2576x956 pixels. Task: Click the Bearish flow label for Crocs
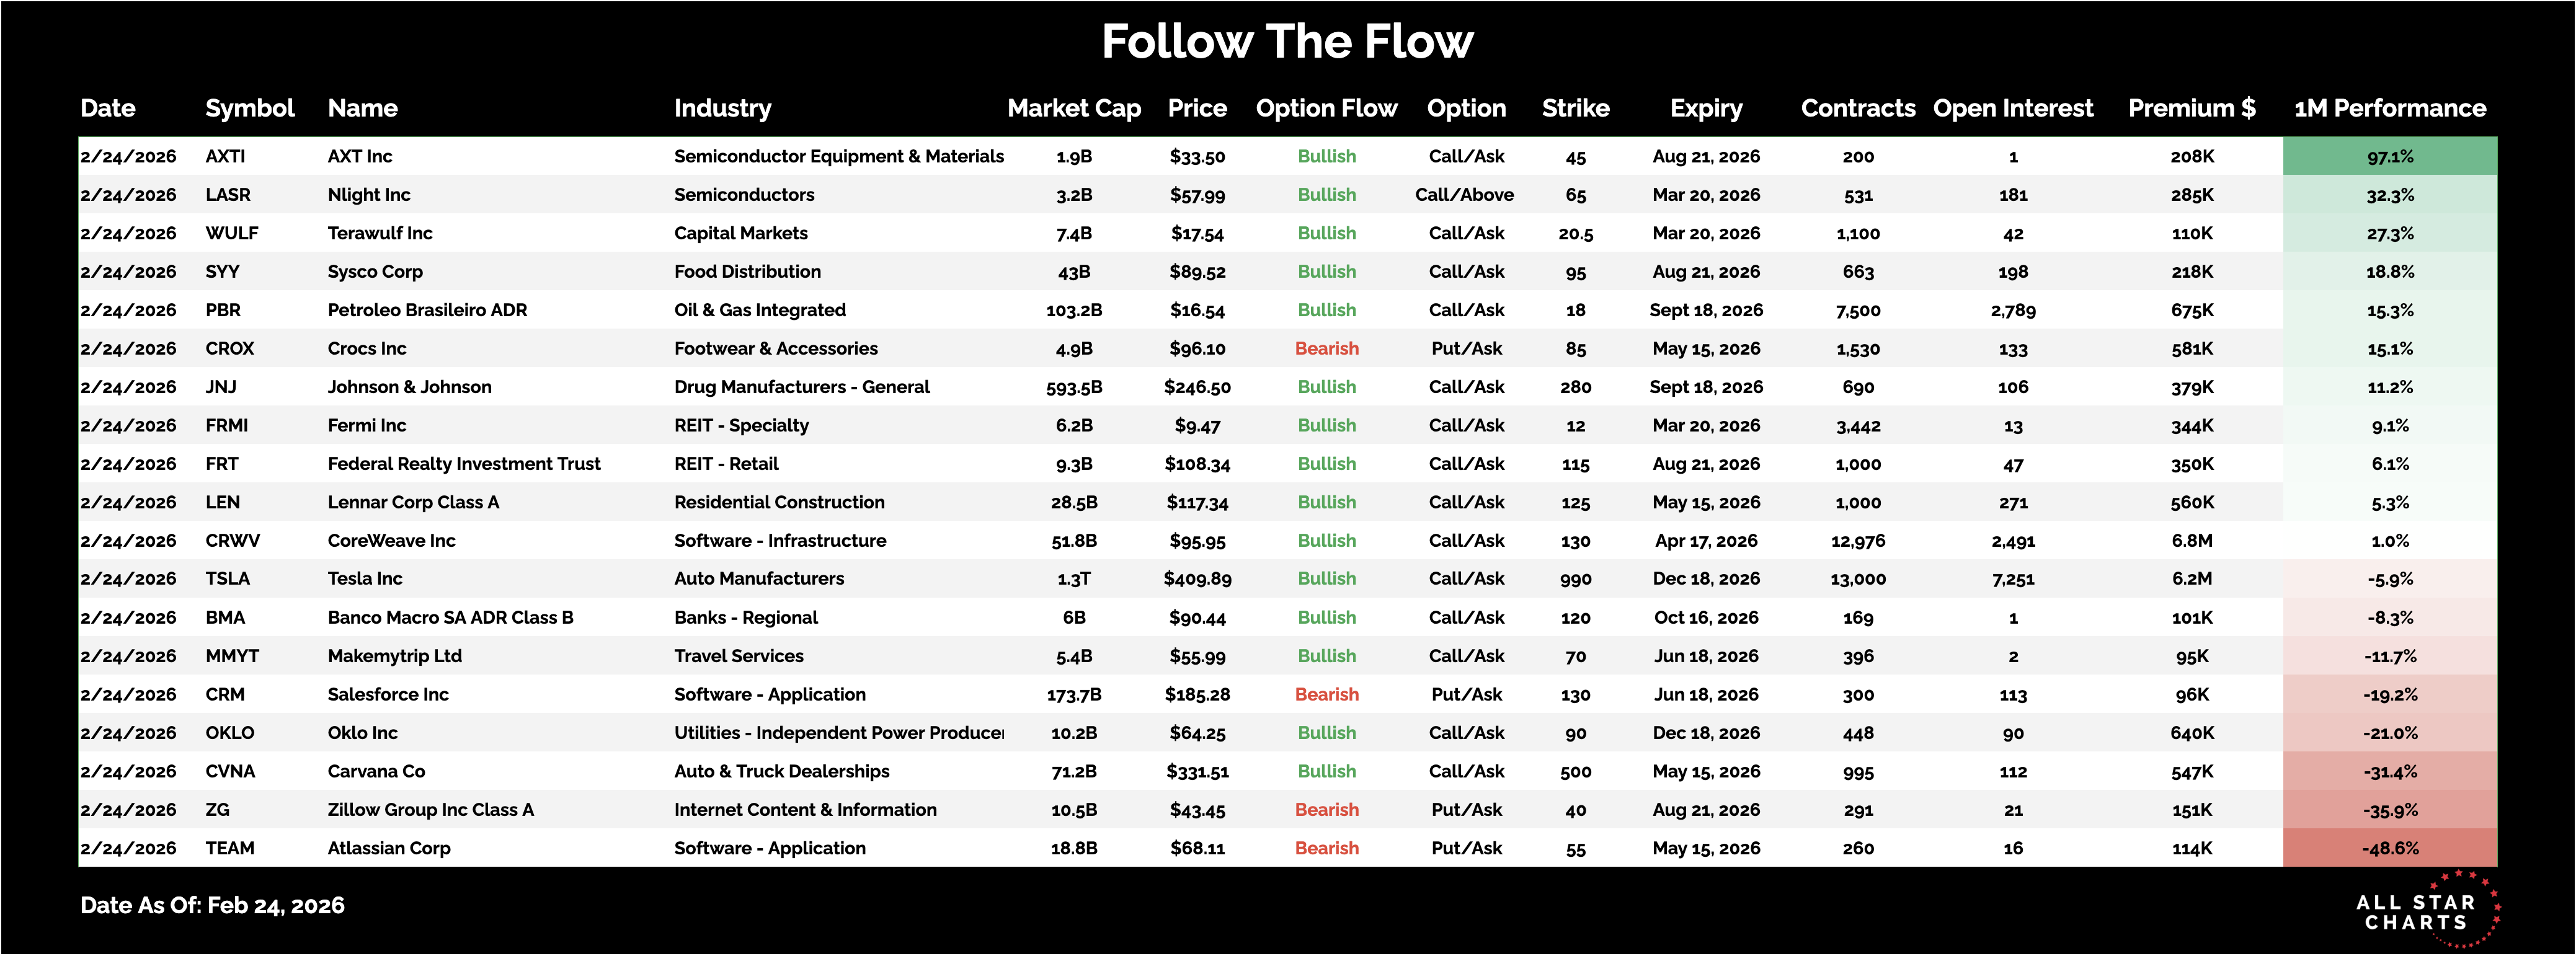(x=1326, y=349)
